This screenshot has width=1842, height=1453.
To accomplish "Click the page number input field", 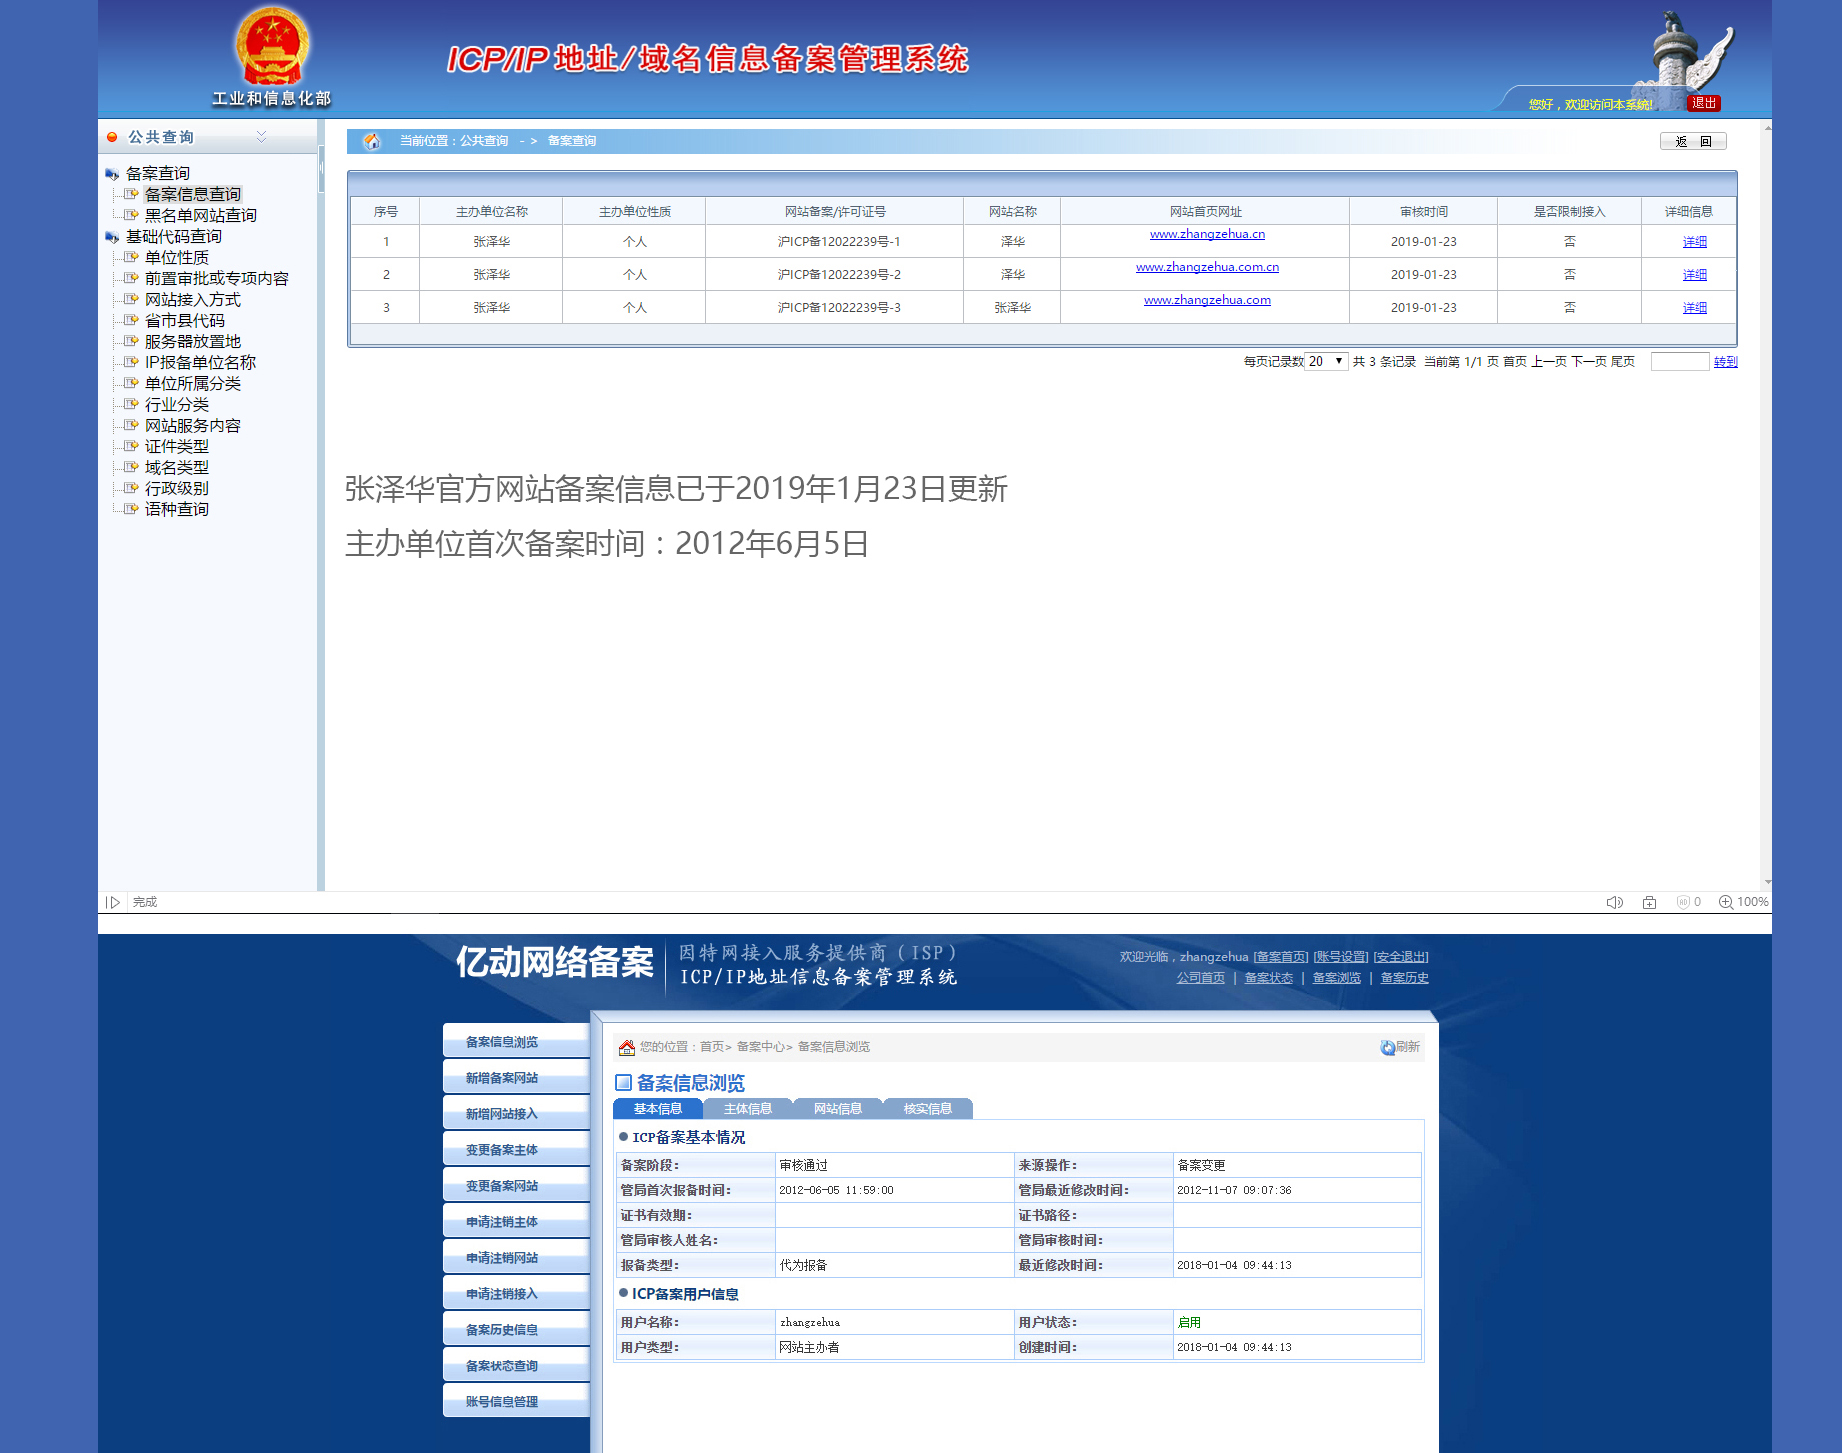I will tap(1679, 361).
